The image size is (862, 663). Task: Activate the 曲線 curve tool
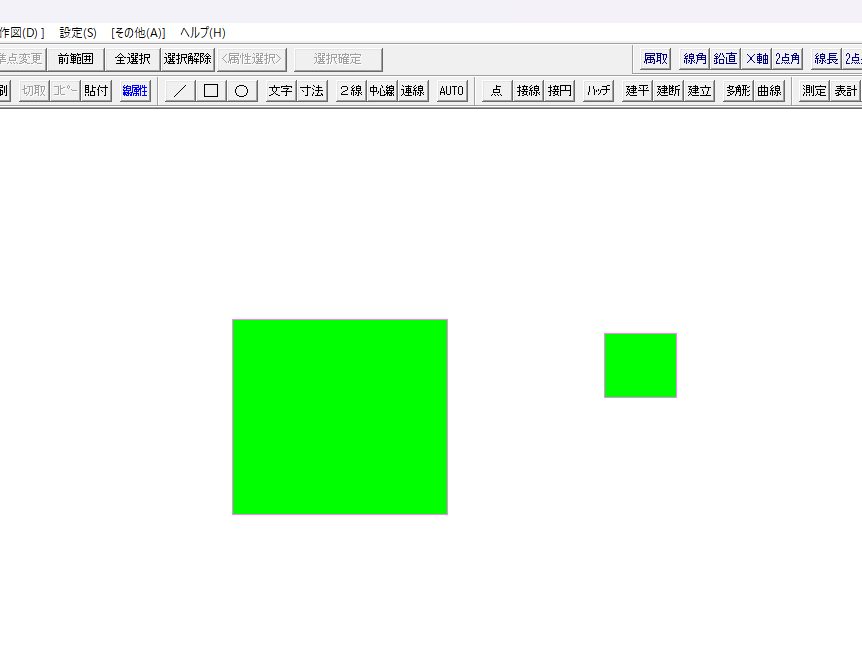coord(769,91)
